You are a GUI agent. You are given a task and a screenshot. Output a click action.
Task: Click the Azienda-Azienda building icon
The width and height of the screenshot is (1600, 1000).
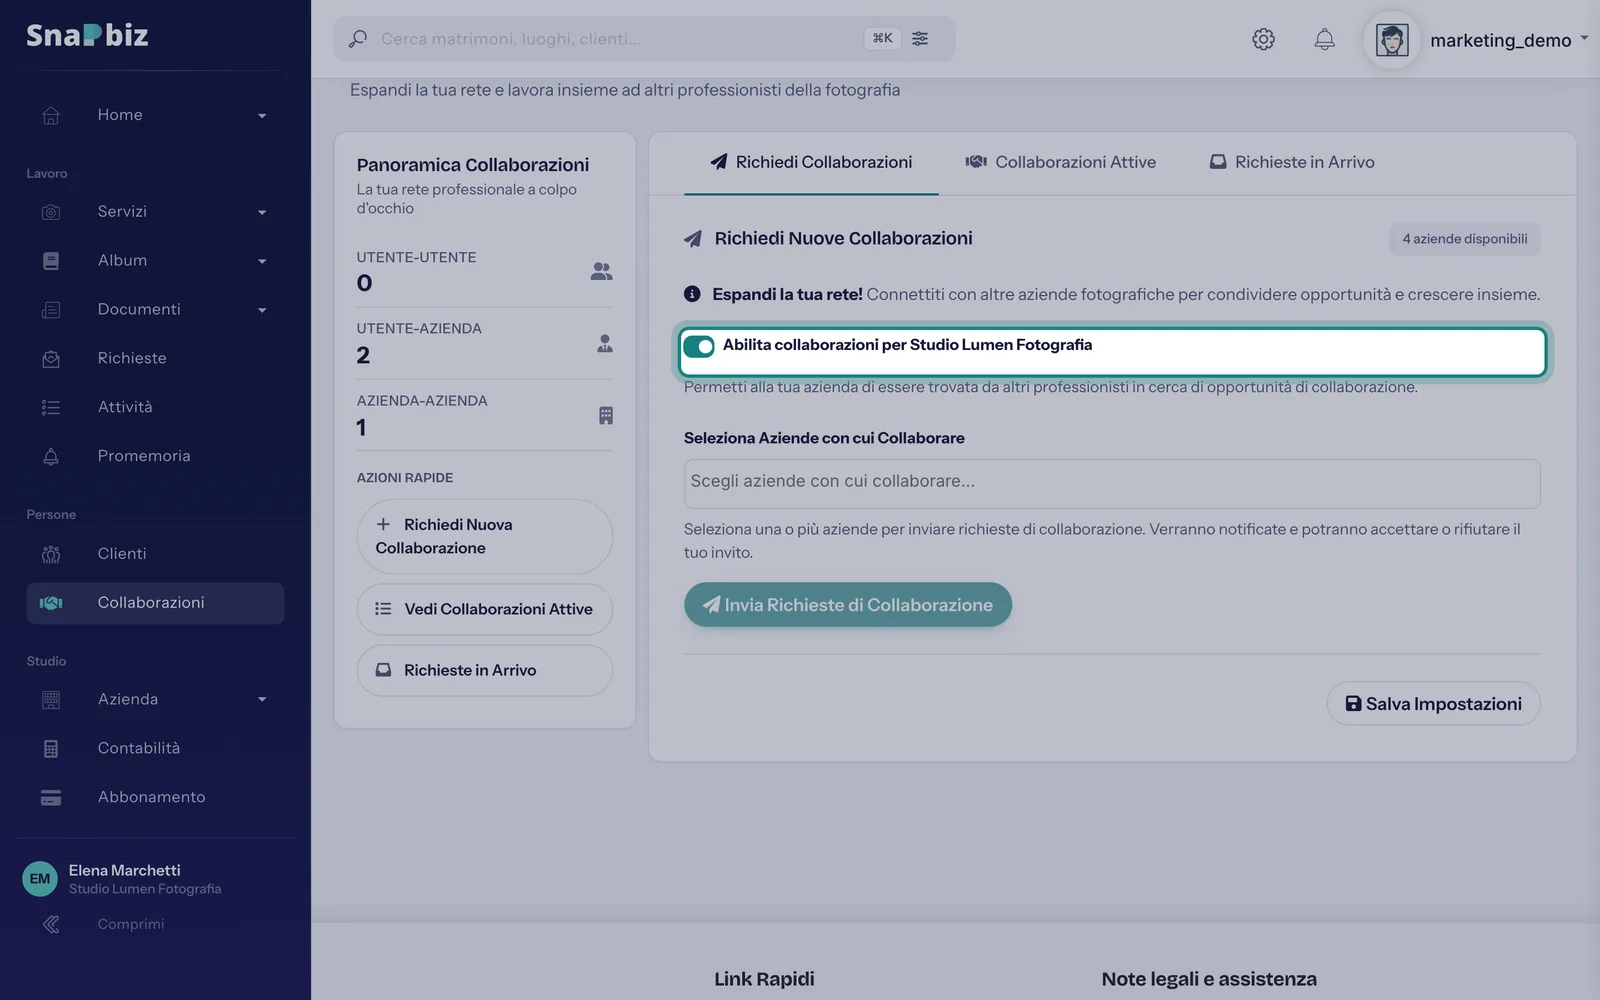tap(606, 415)
